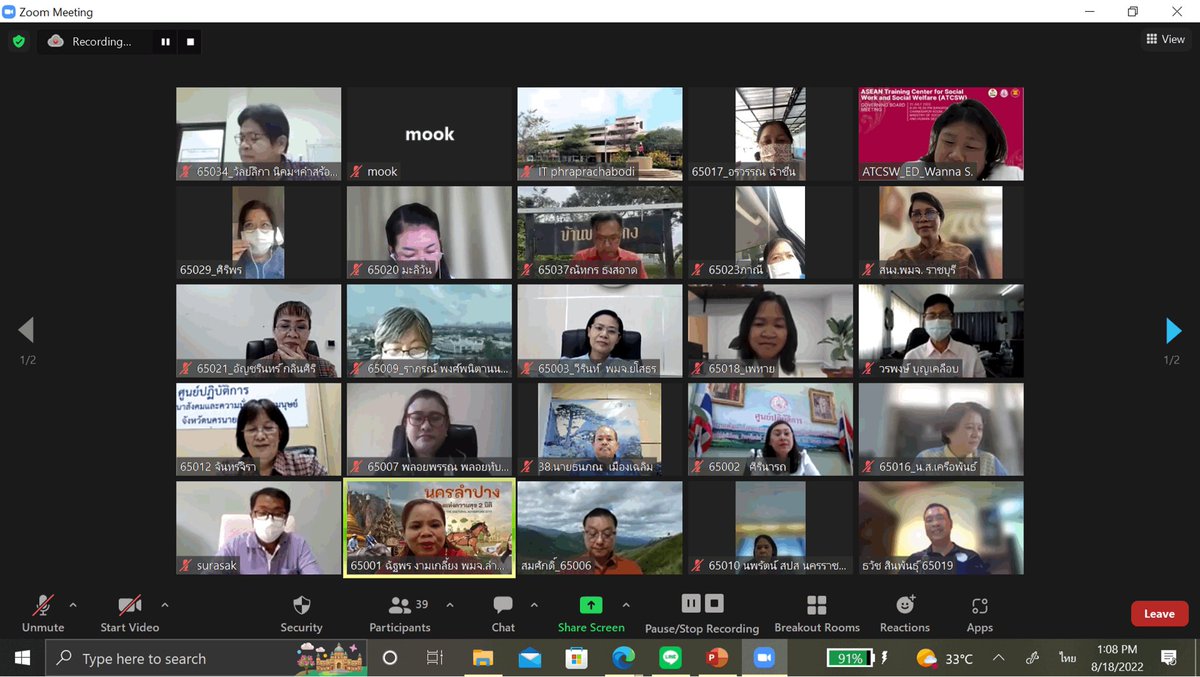Switch Thai input language indicator

coord(1068,658)
